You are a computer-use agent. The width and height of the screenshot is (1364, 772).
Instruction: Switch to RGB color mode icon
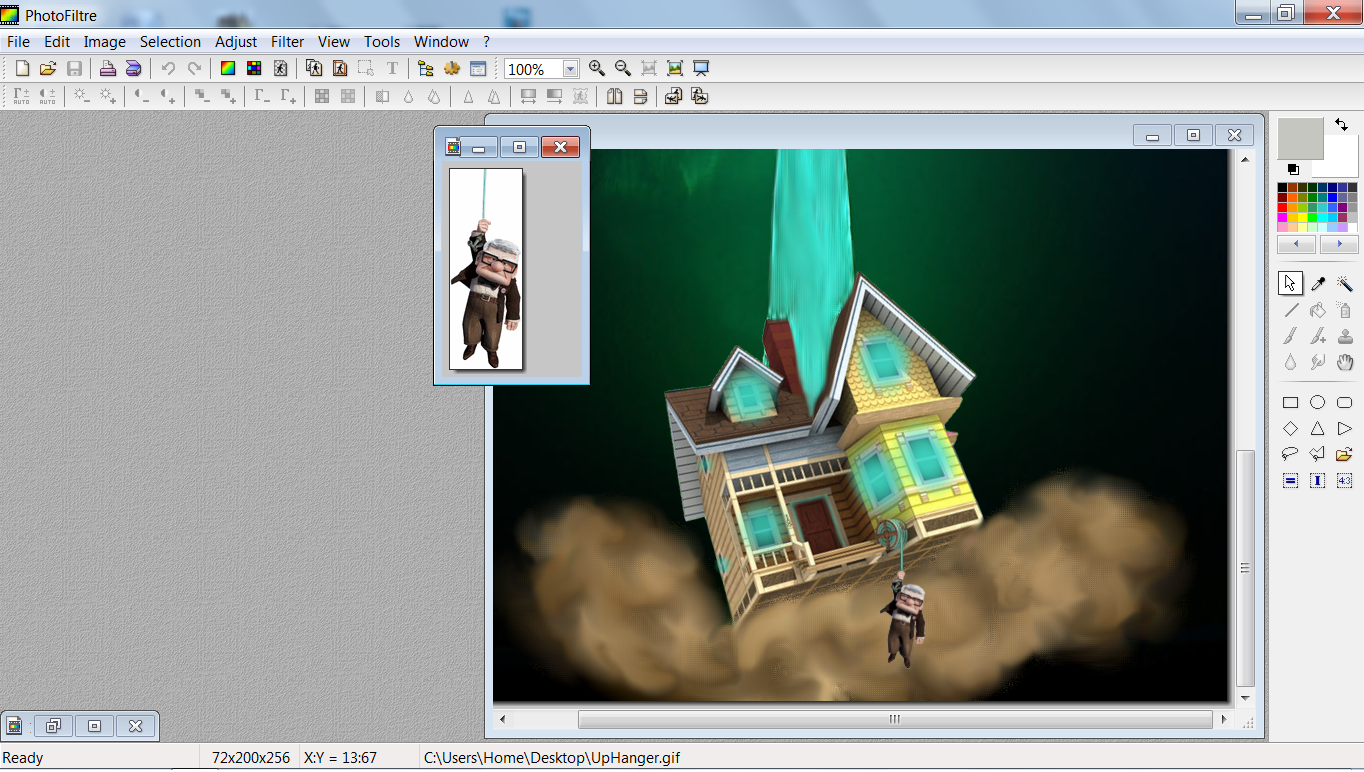click(x=228, y=68)
